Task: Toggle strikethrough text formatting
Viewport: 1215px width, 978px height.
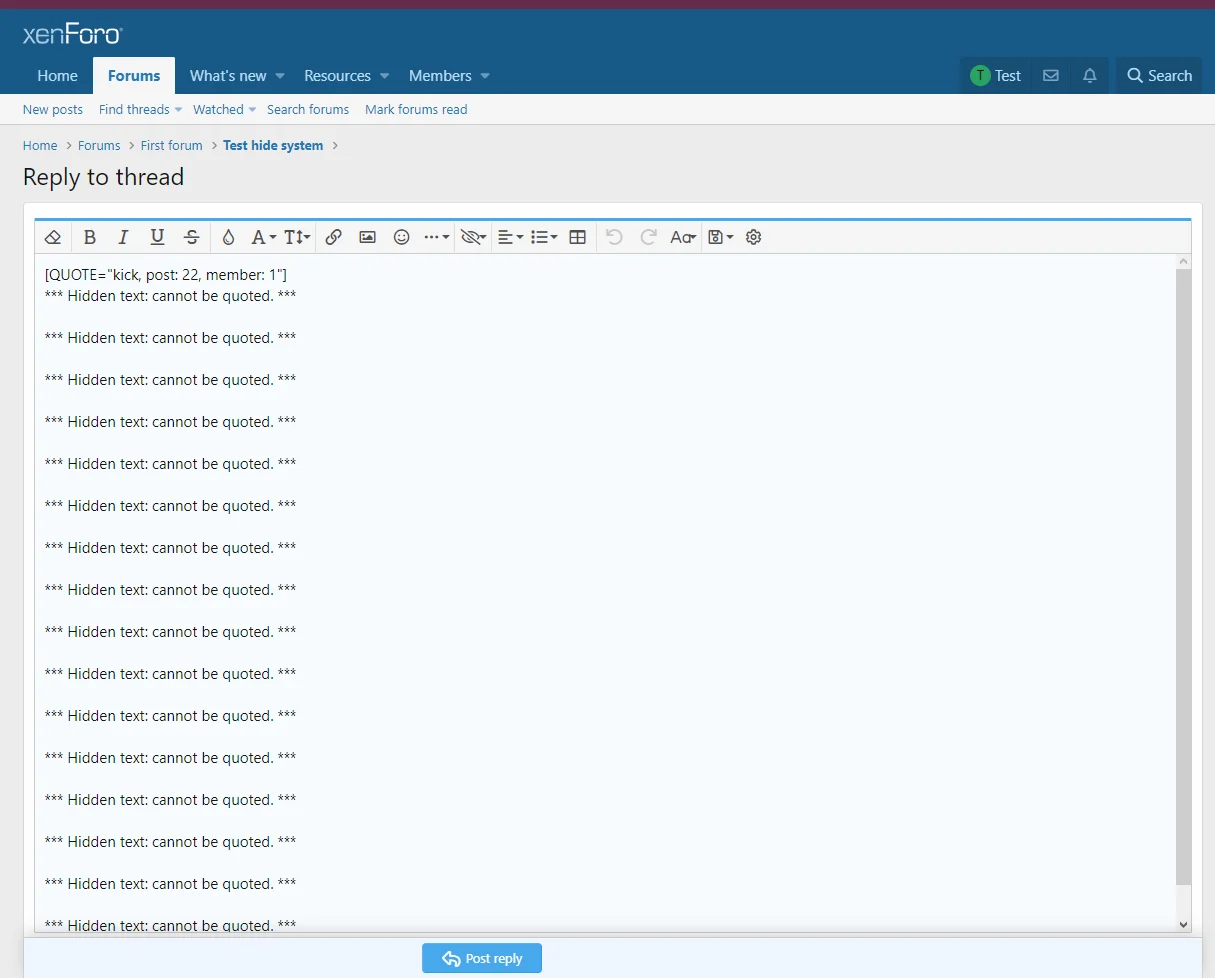Action: click(191, 237)
